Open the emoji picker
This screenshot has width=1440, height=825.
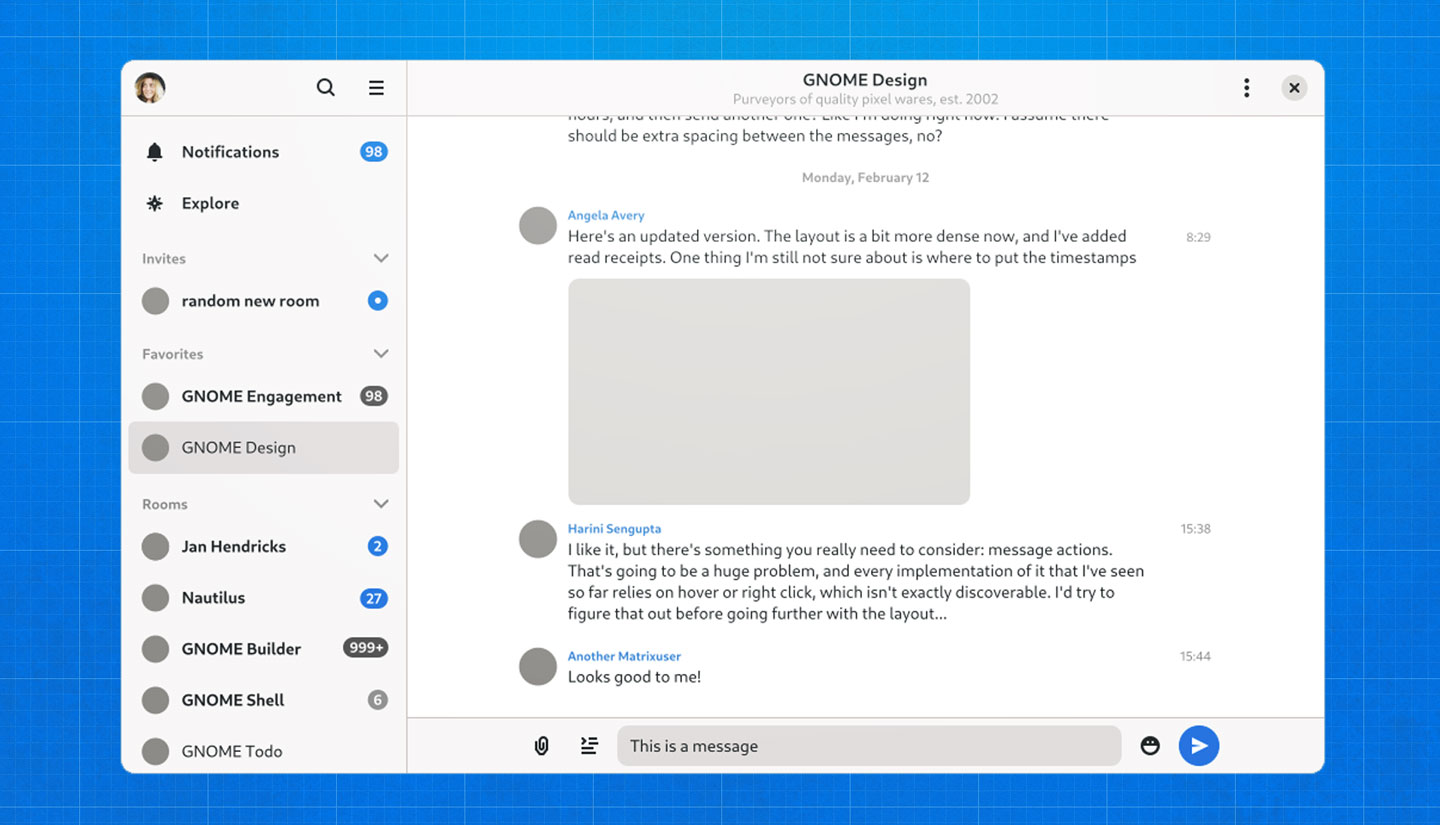[1149, 745]
